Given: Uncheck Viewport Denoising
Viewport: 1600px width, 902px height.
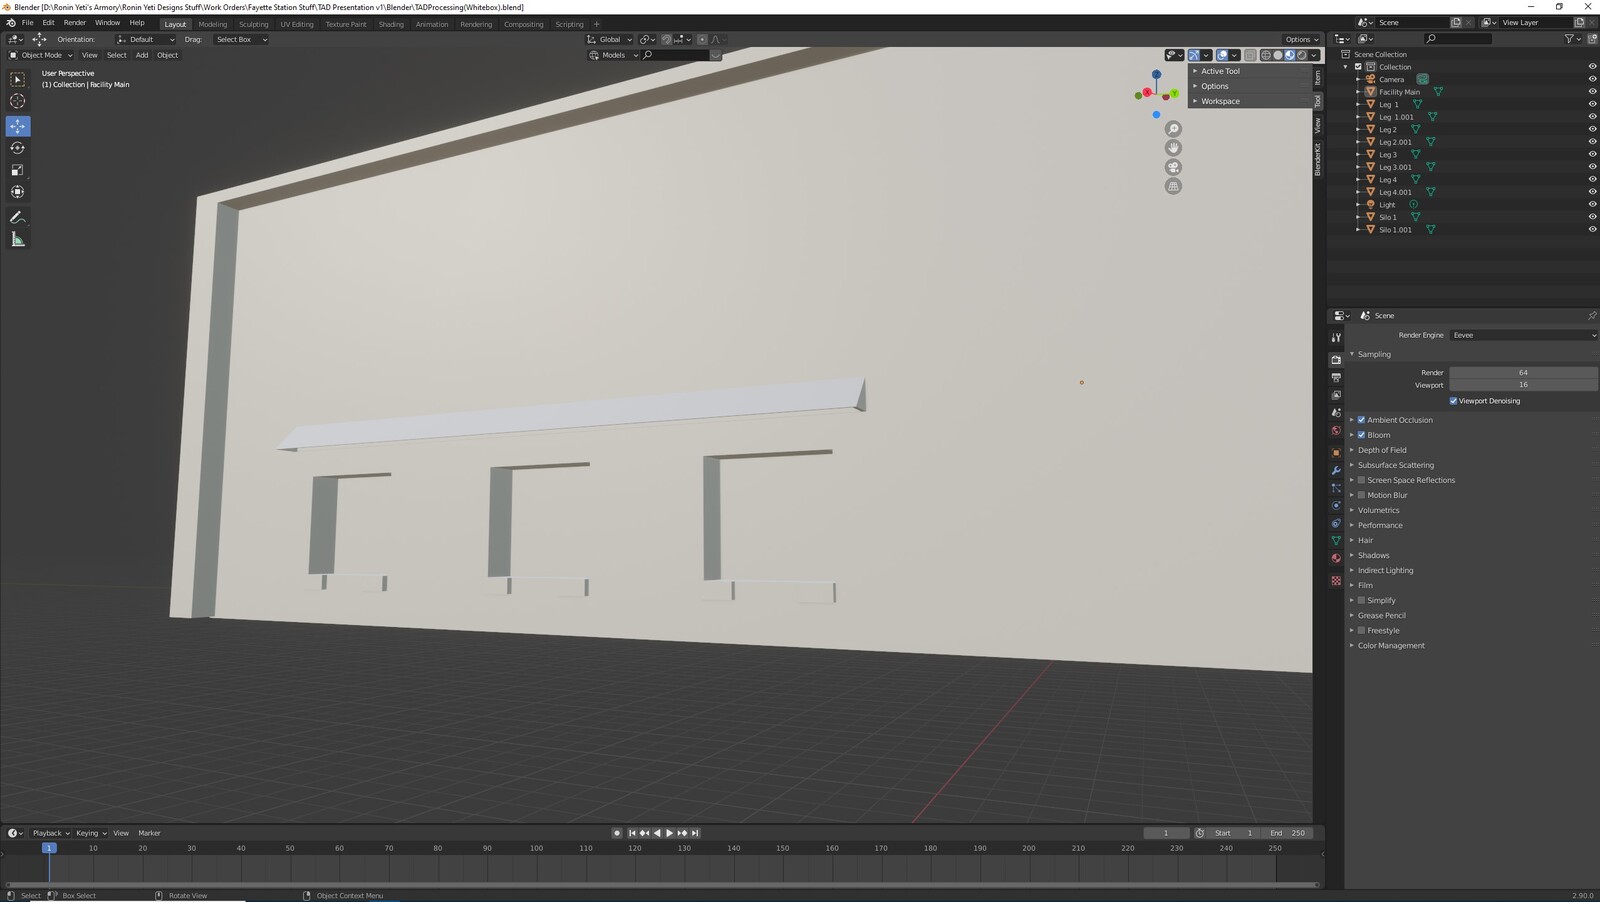Looking at the screenshot, I should [1453, 401].
